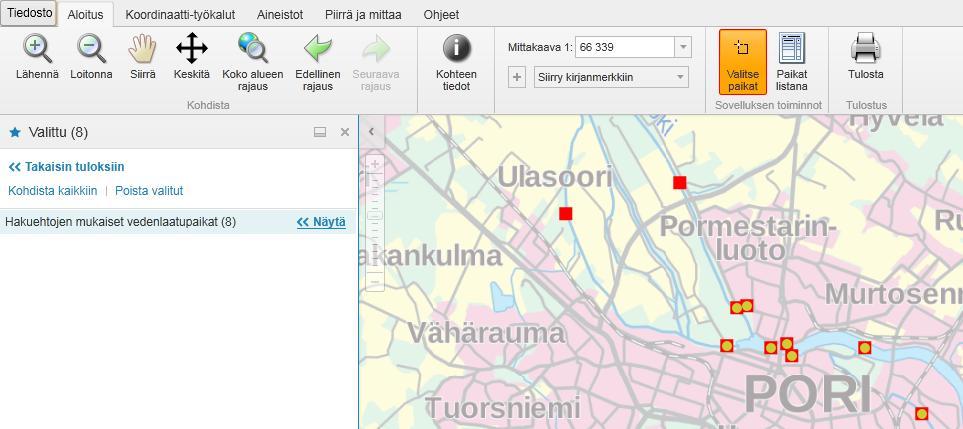Go to Edellinen rajaus previous extent
This screenshot has width=963, height=429.
pos(318,62)
